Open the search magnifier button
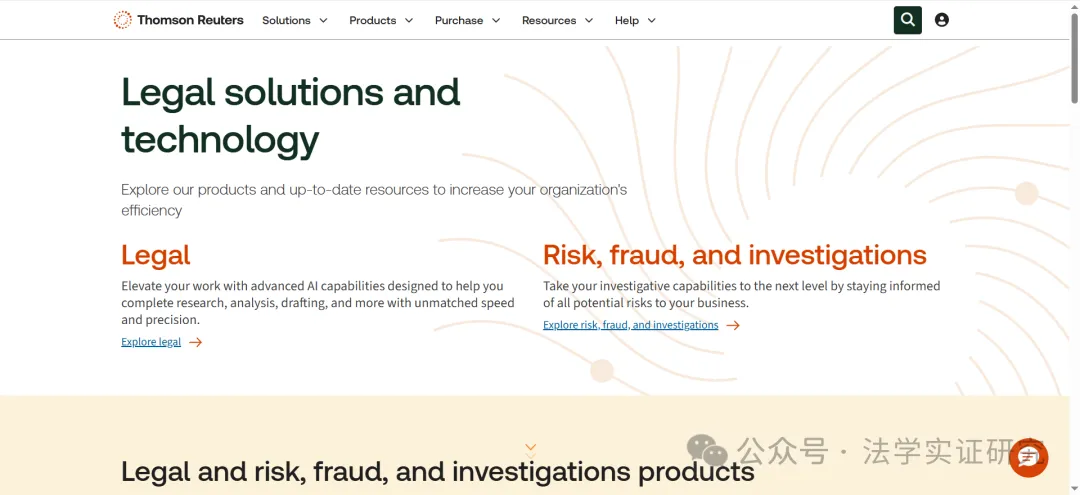 point(908,20)
